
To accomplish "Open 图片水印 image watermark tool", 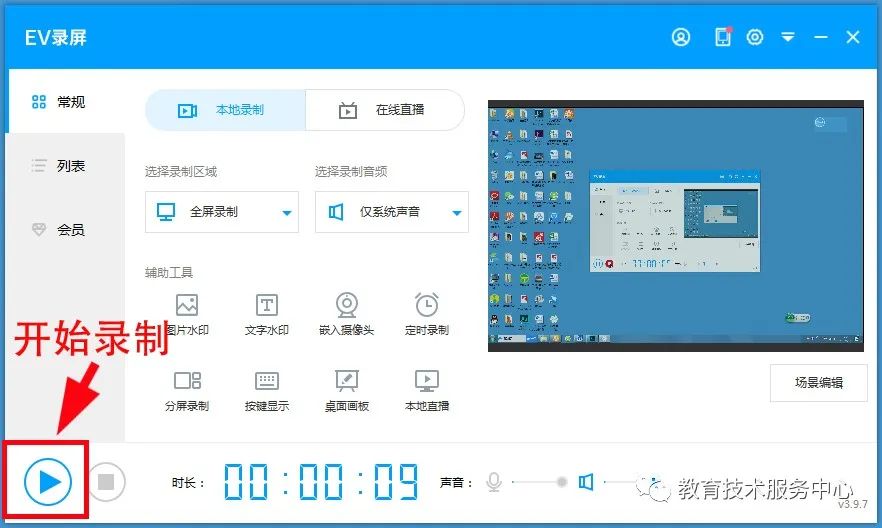I will (187, 315).
